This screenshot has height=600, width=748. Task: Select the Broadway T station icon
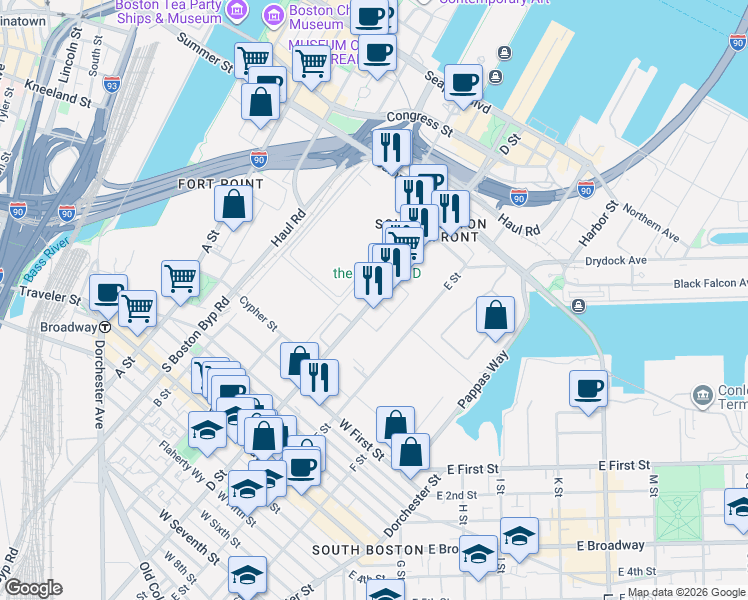(105, 327)
